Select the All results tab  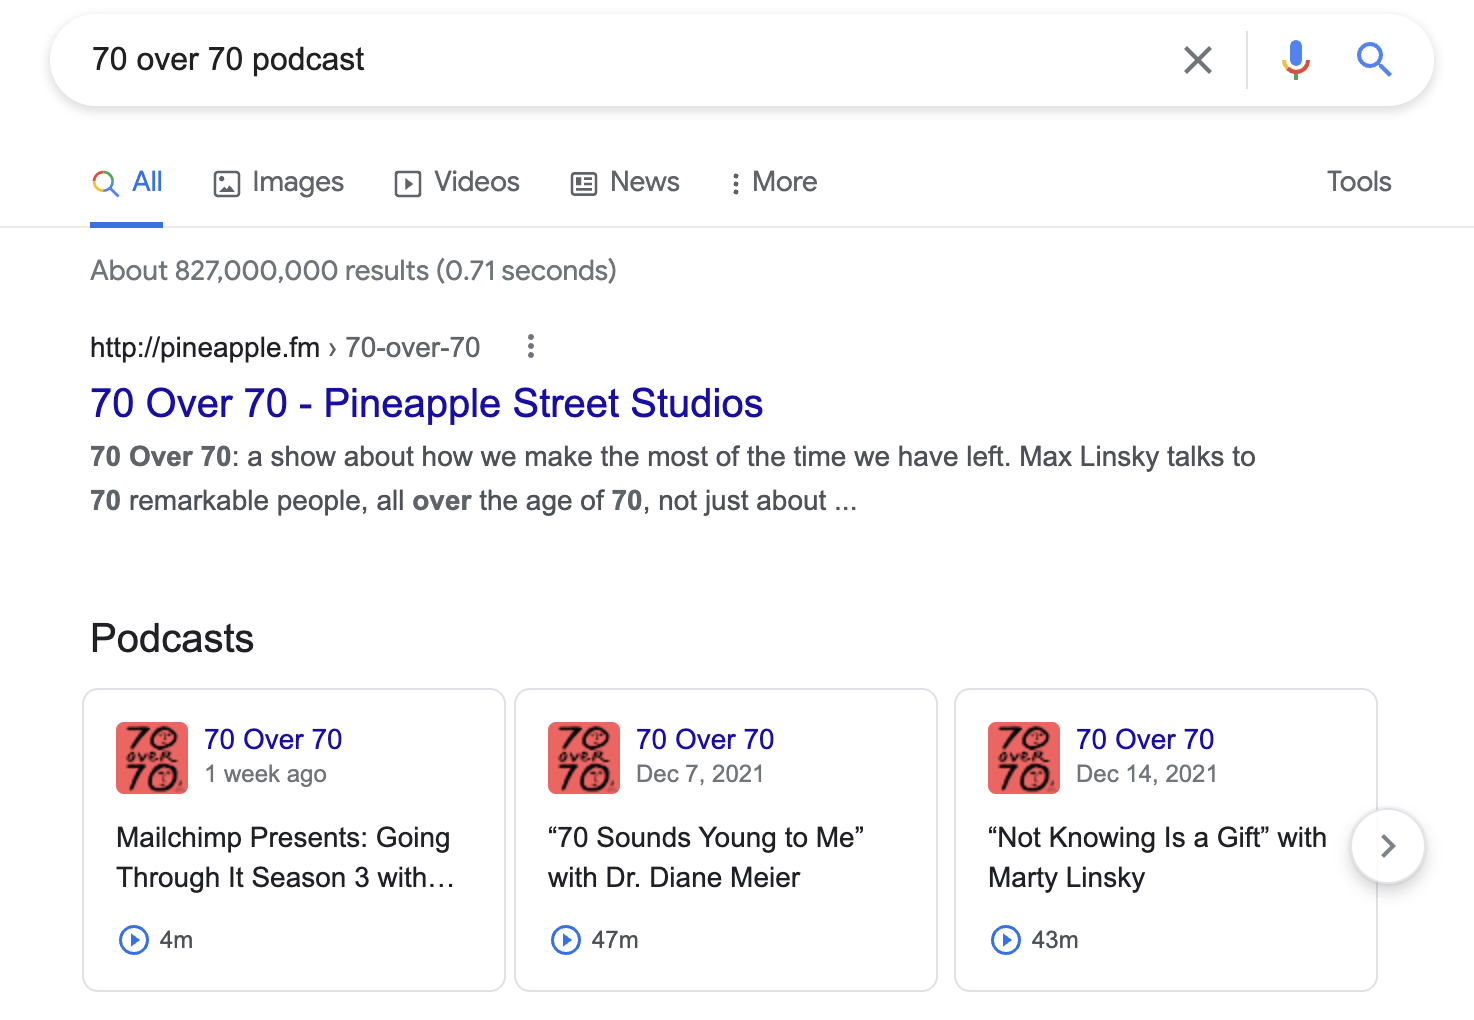pos(127,182)
